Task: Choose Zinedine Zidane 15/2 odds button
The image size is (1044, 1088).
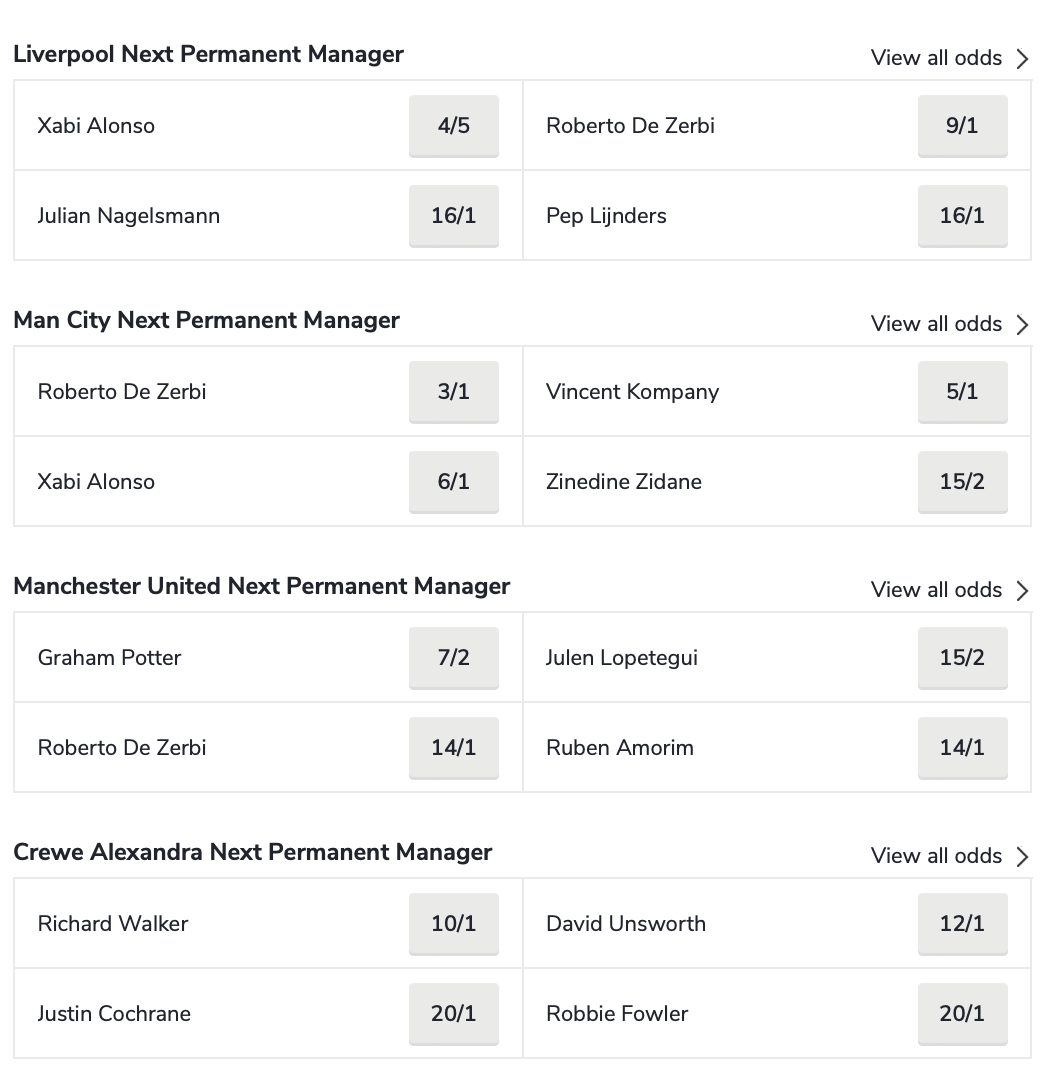Action: [x=962, y=482]
